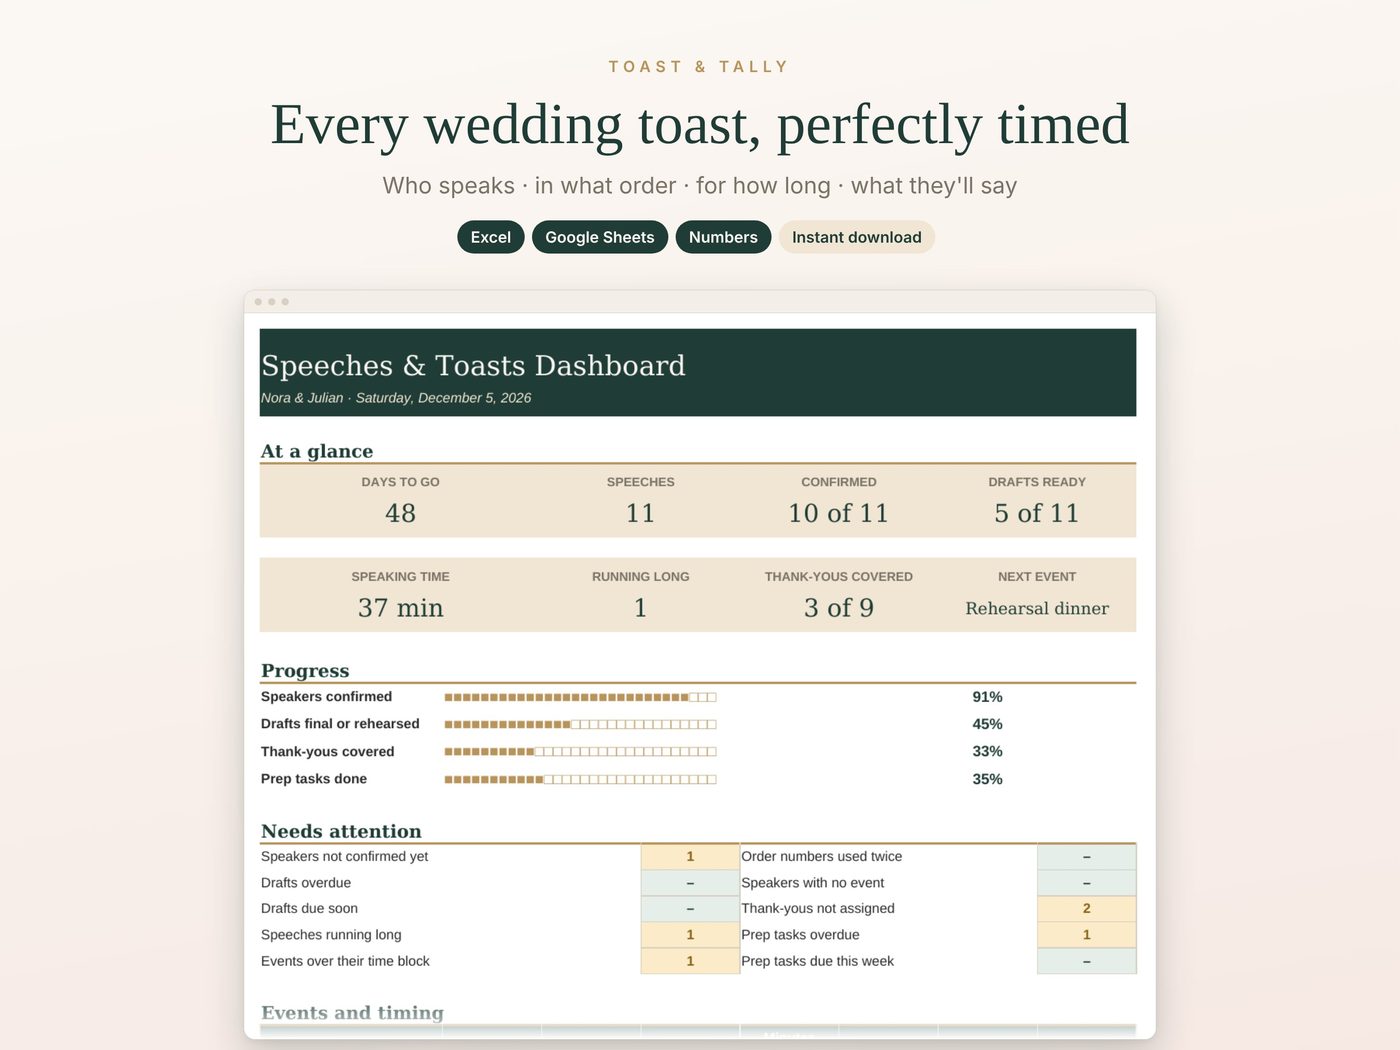Click the "Speakers not confirmed yet" count cell
Screen dimensions: 1400x1050
point(690,857)
